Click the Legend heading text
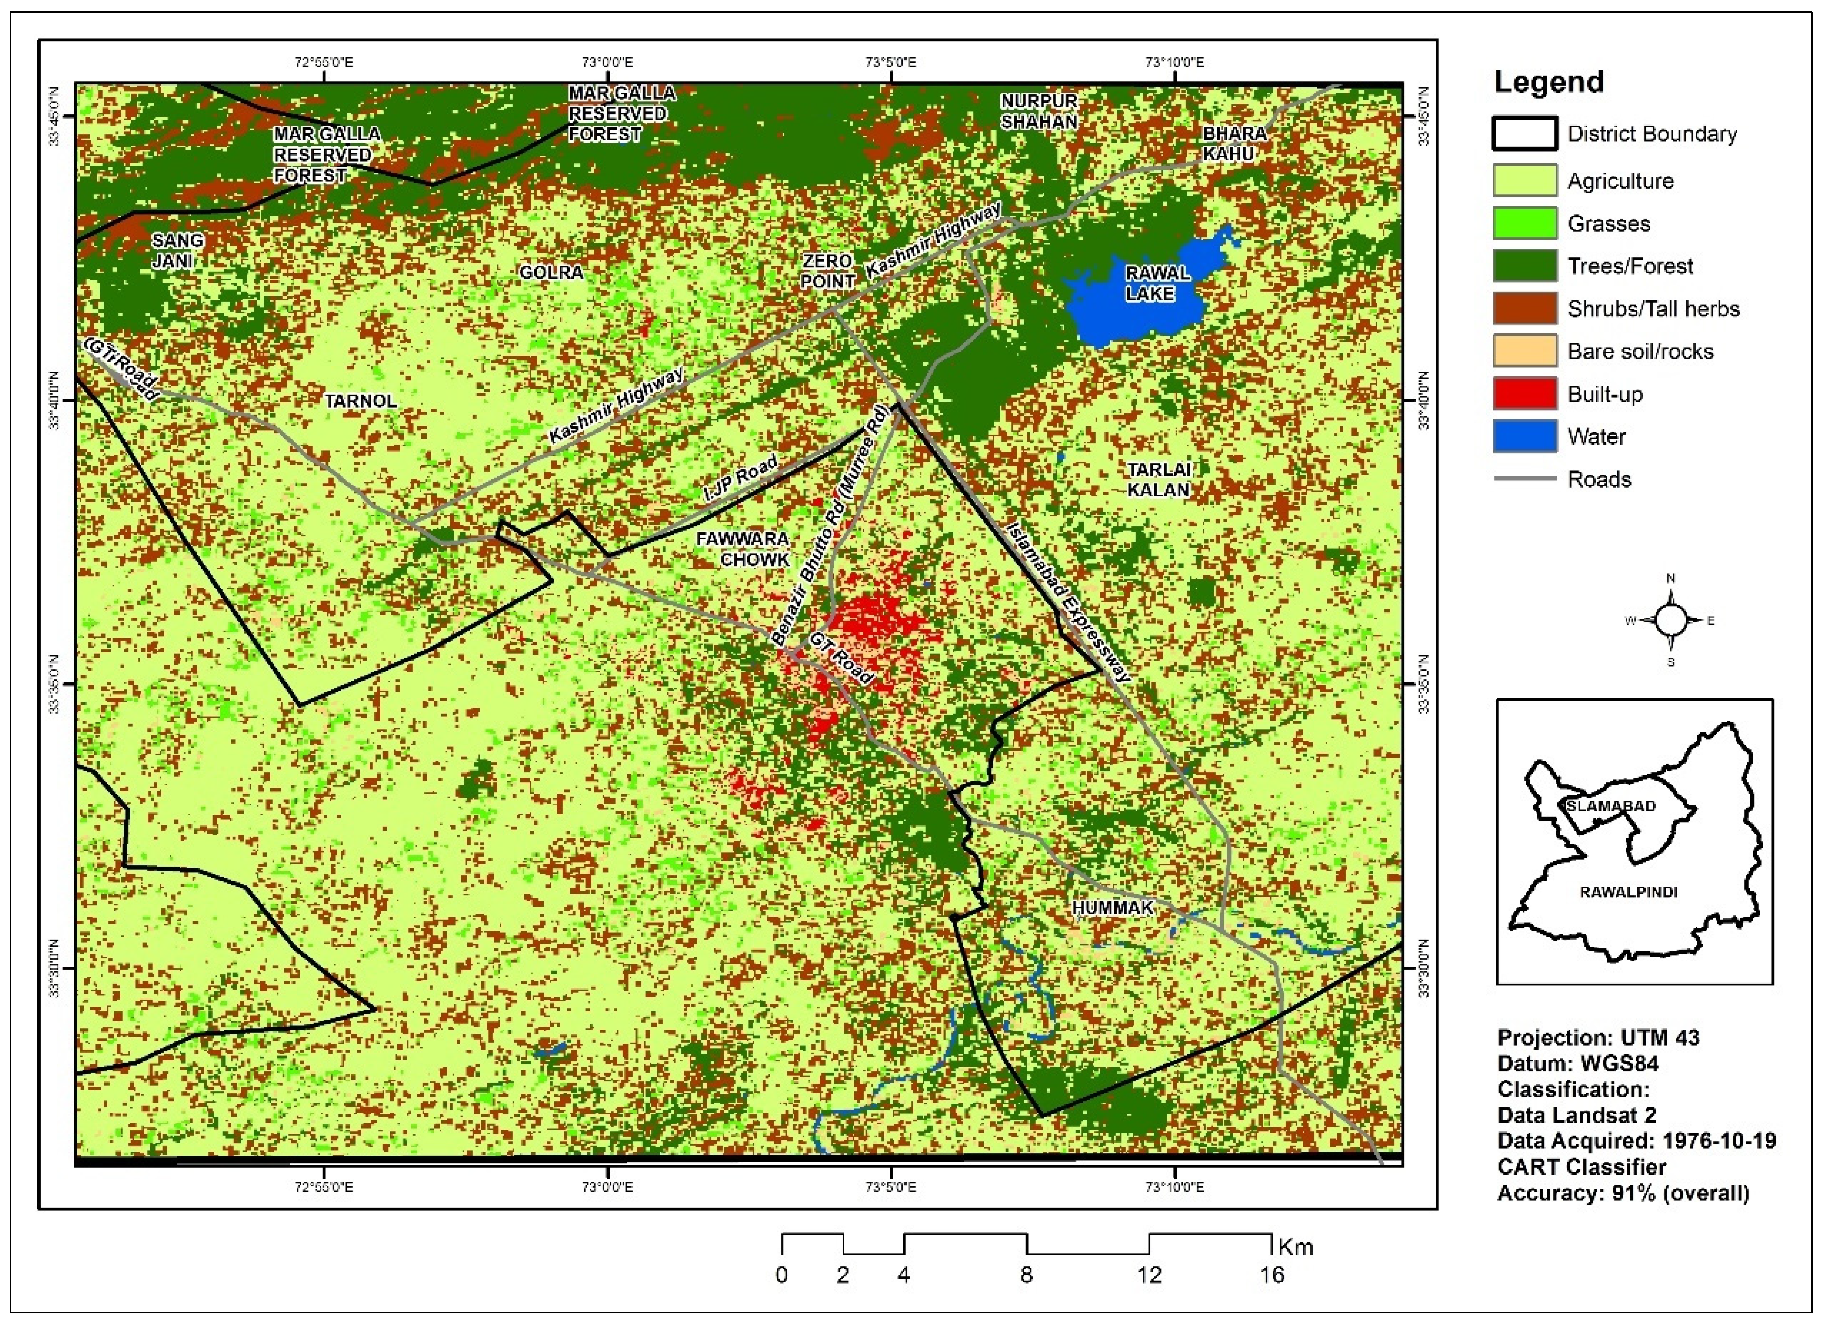 (x=1548, y=82)
